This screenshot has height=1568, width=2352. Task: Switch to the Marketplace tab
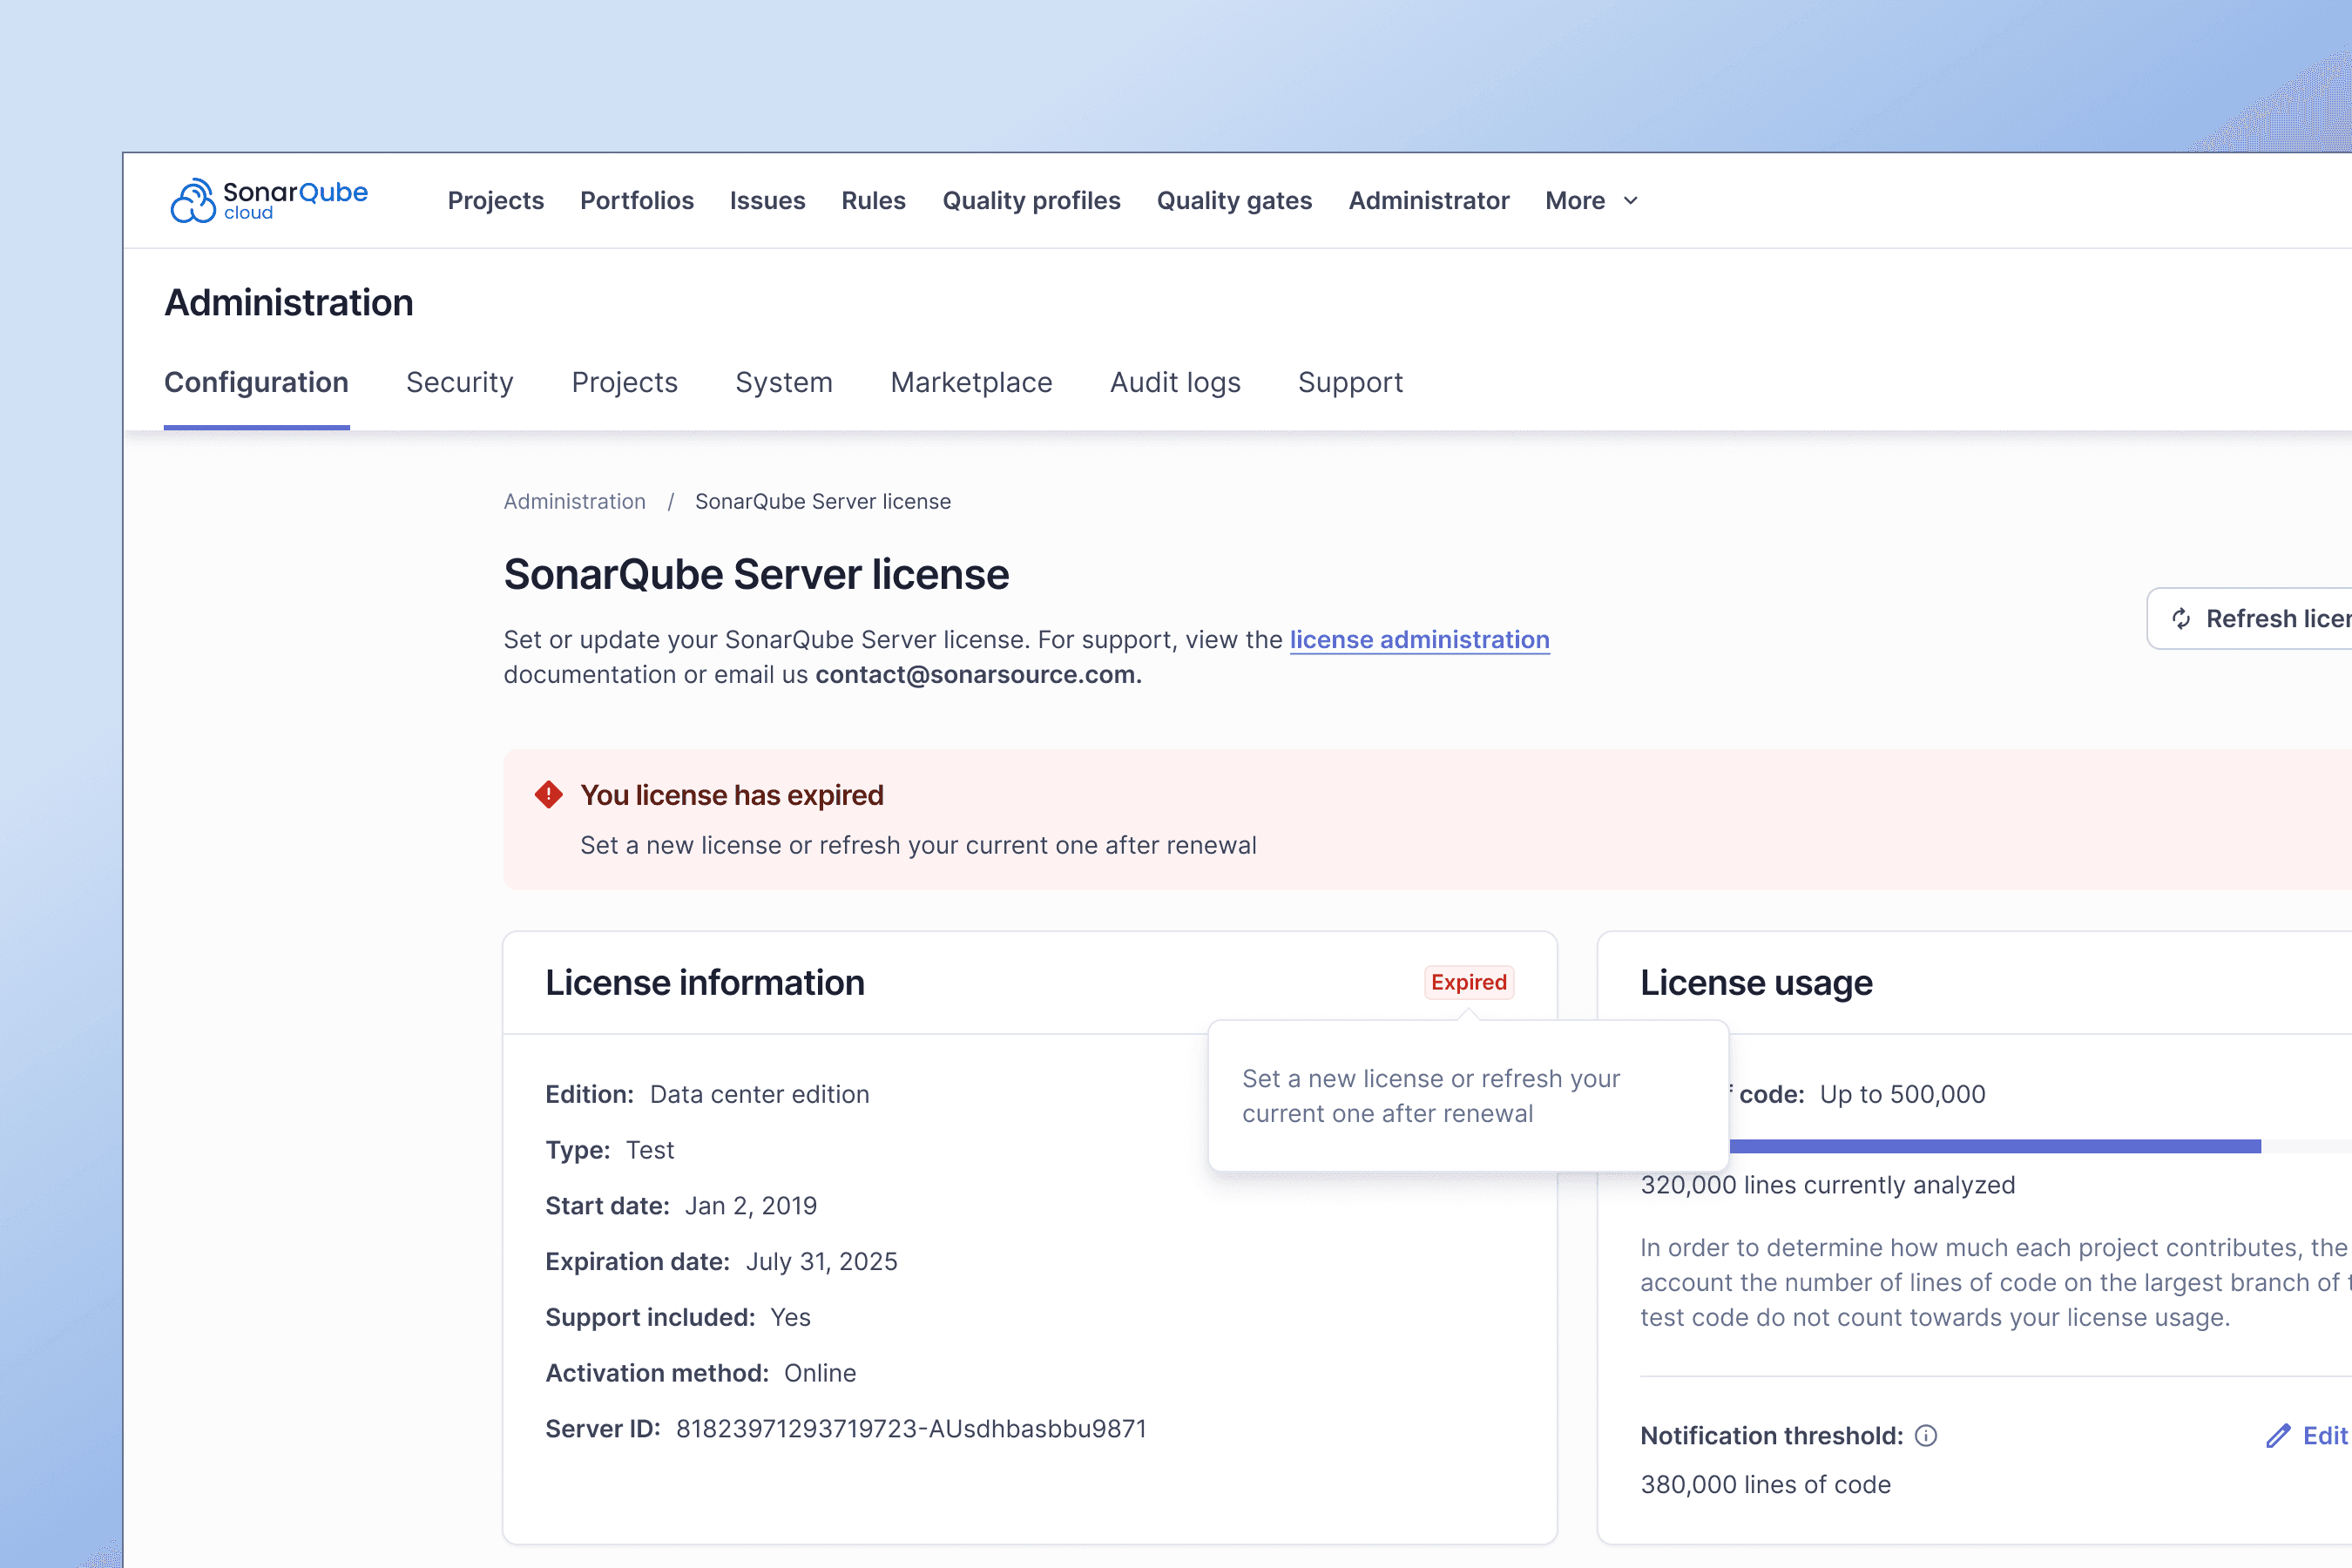[971, 383]
